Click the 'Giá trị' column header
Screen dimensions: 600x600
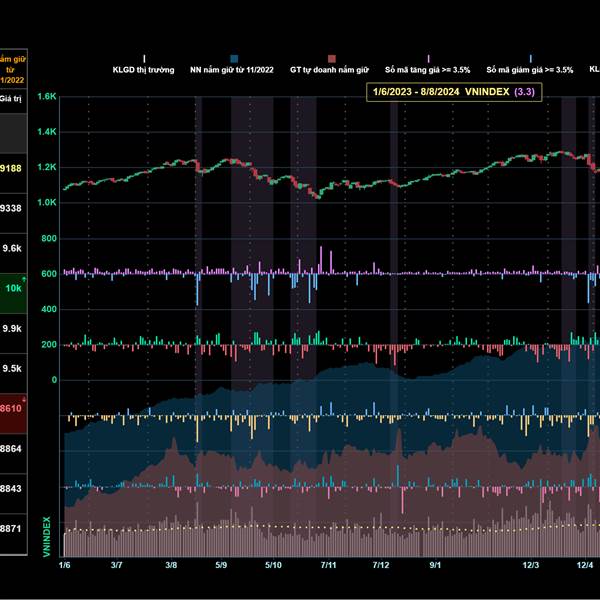tap(11, 99)
